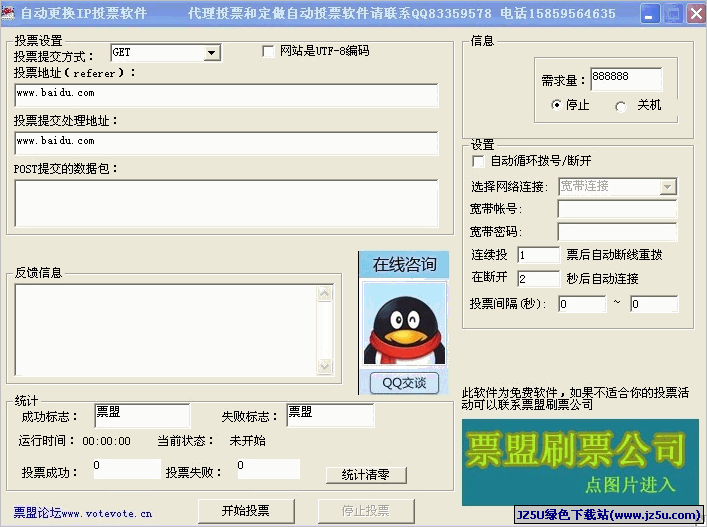Viewport: 707px width, 527px height.
Task: Close the voting software window
Action: [x=696, y=14]
